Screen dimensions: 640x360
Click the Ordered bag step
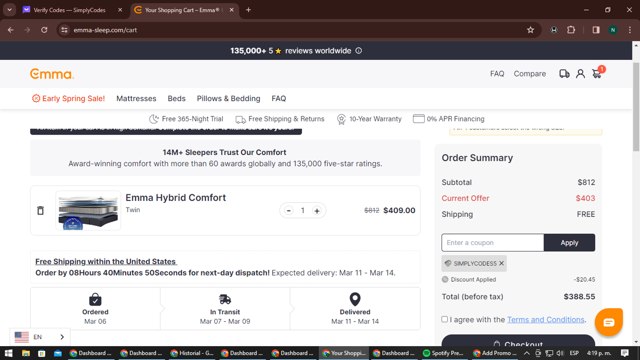click(x=95, y=309)
